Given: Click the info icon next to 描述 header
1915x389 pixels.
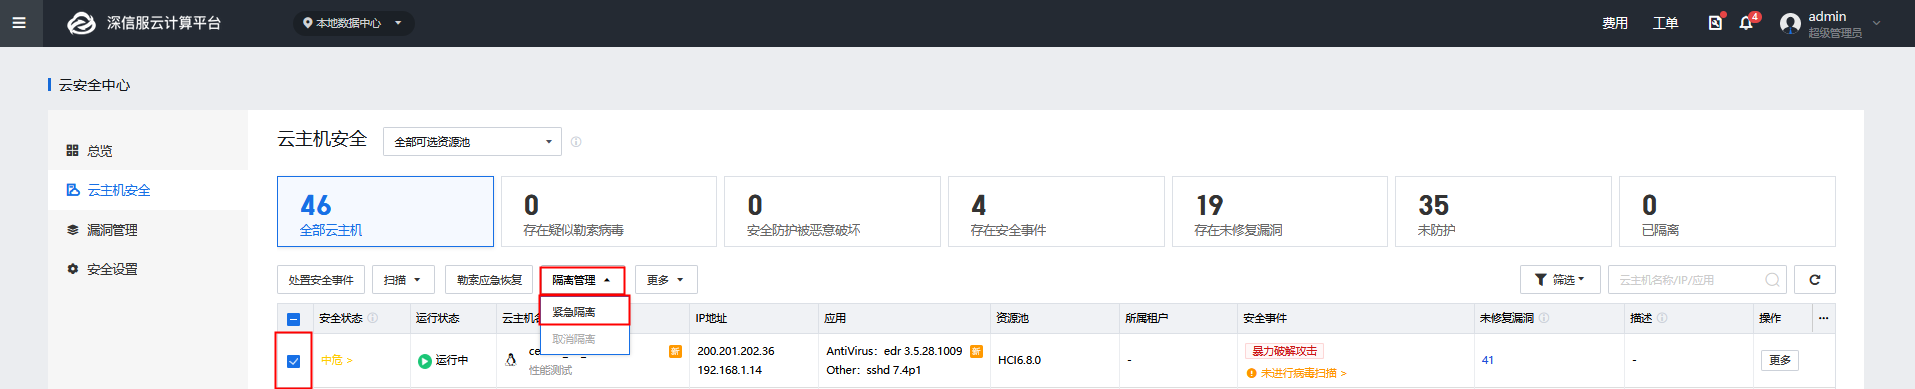Looking at the screenshot, I should point(1662,318).
